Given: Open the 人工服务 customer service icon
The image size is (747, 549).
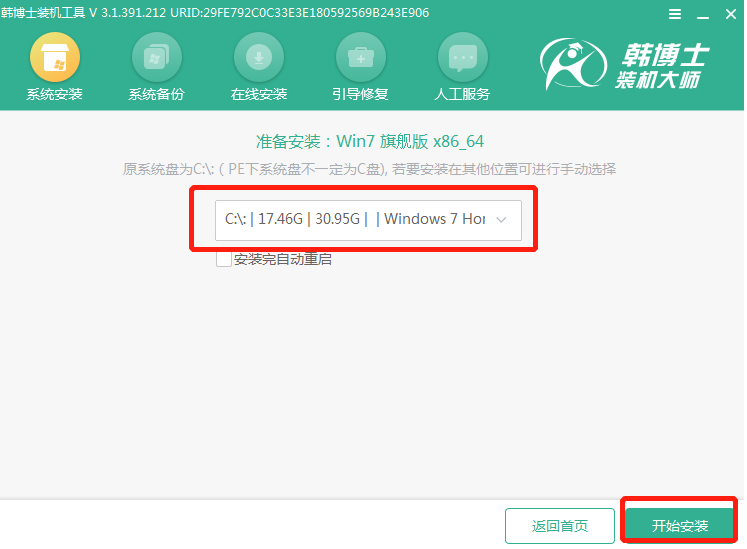Looking at the screenshot, I should [x=462, y=58].
